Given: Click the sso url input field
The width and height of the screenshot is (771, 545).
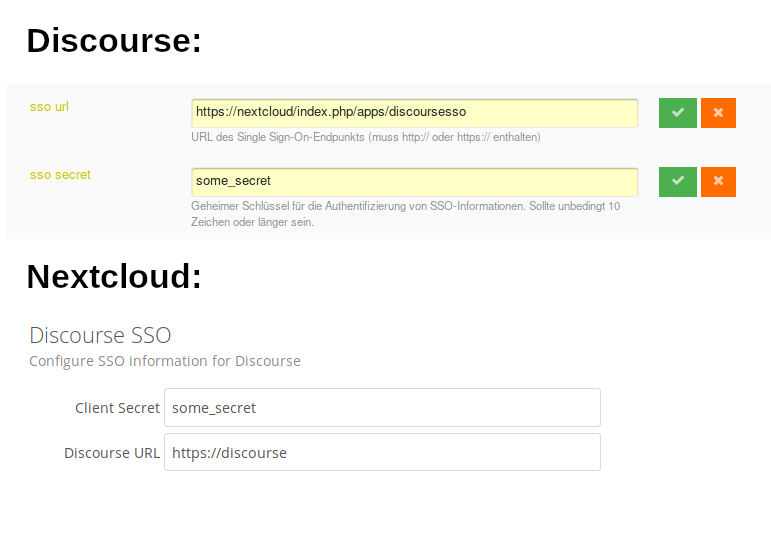Looking at the screenshot, I should coord(415,113).
